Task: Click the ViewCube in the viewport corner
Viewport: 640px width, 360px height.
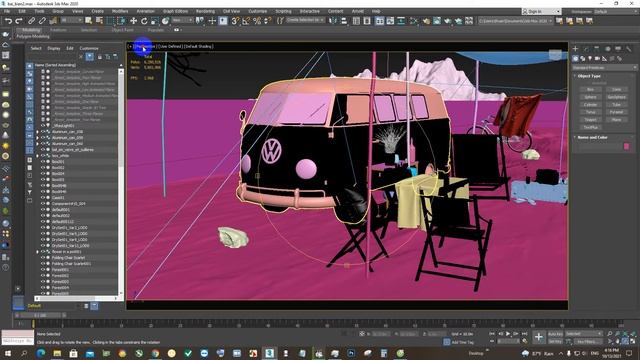Action: 555,55
